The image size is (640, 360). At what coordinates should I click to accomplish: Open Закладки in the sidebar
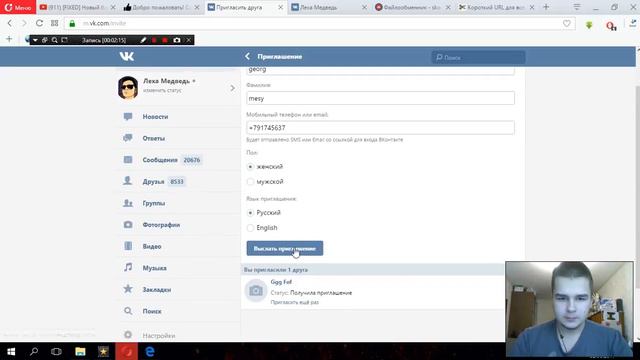coord(179,290)
